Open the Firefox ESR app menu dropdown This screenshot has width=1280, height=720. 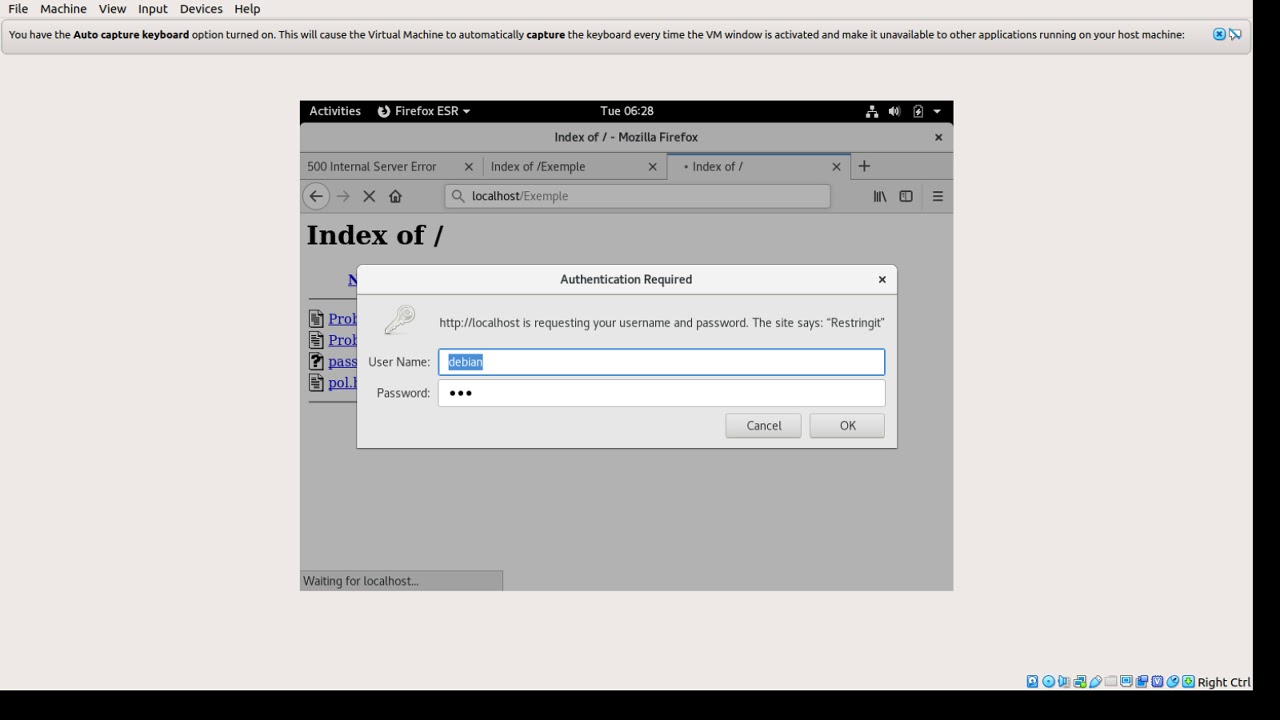tap(423, 111)
